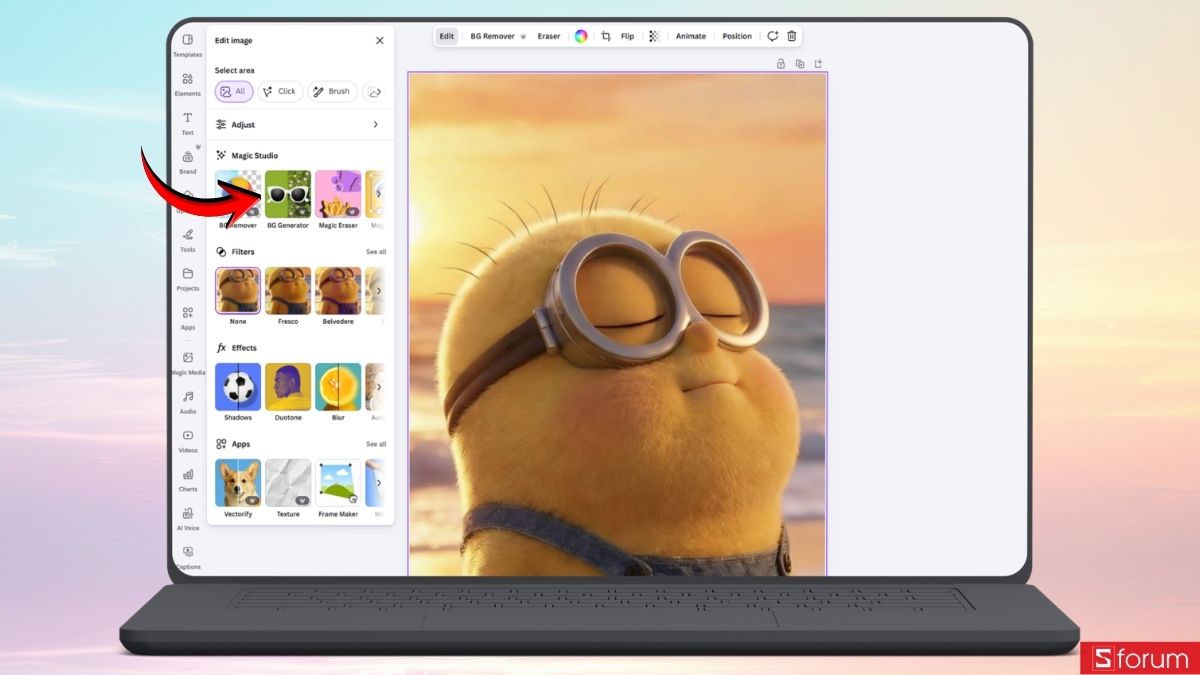Enable the Brush selection mode
Screen dimensions: 1200x675
(332, 91)
